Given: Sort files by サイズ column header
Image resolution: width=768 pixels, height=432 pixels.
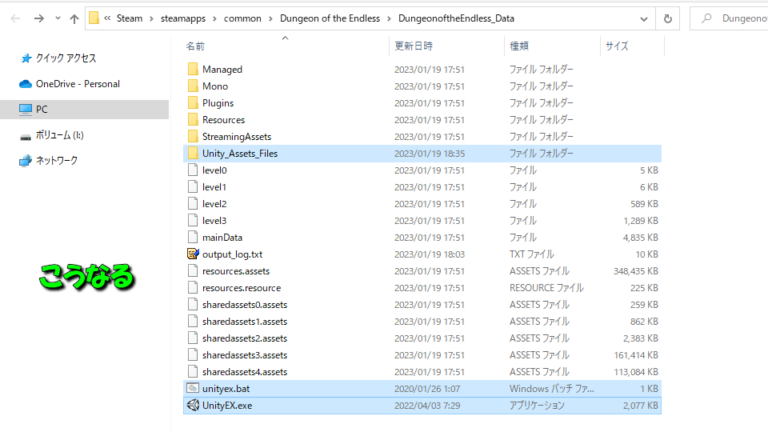Looking at the screenshot, I should click(617, 46).
